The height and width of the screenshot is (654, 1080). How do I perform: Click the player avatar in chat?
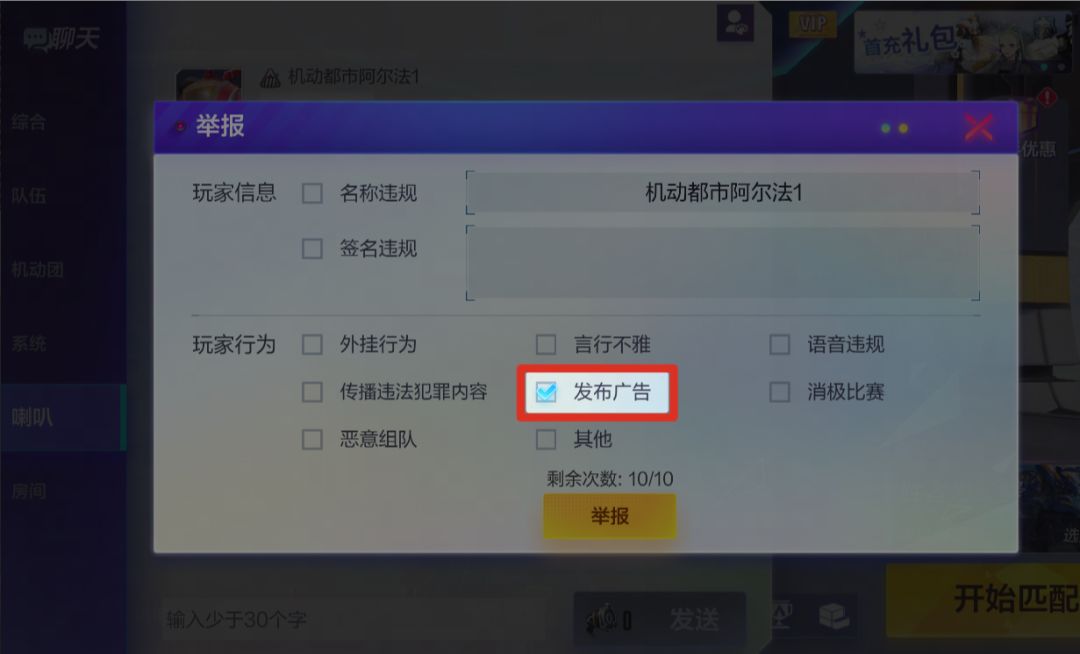pos(209,85)
